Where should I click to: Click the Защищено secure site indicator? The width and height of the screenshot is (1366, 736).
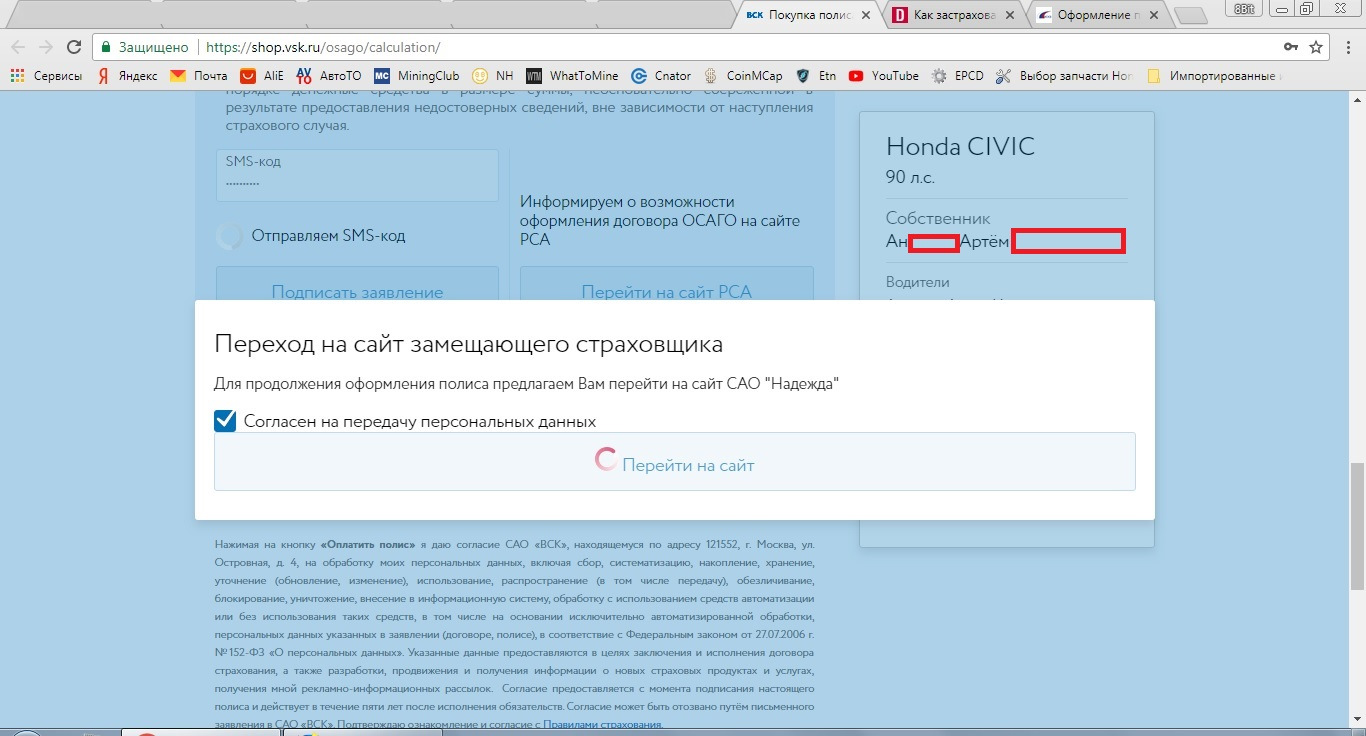pyautogui.click(x=146, y=47)
